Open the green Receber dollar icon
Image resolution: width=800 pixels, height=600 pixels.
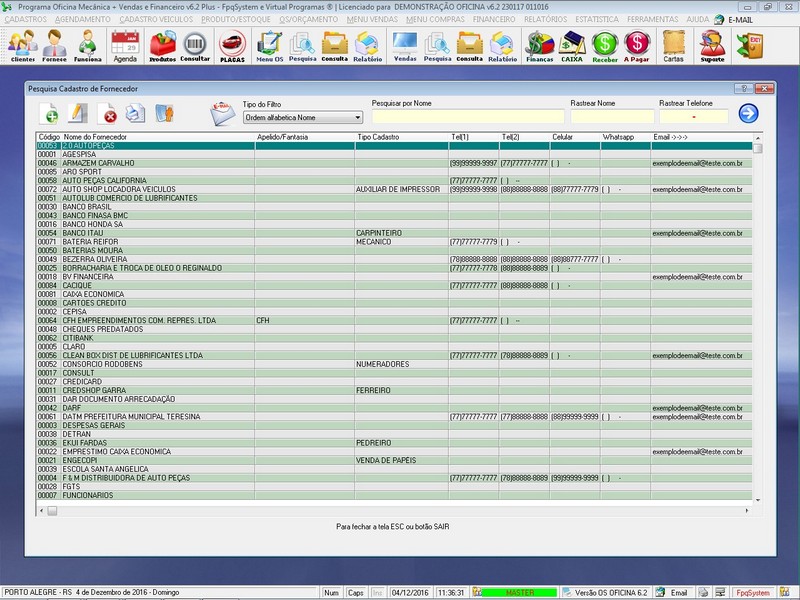tap(605, 46)
